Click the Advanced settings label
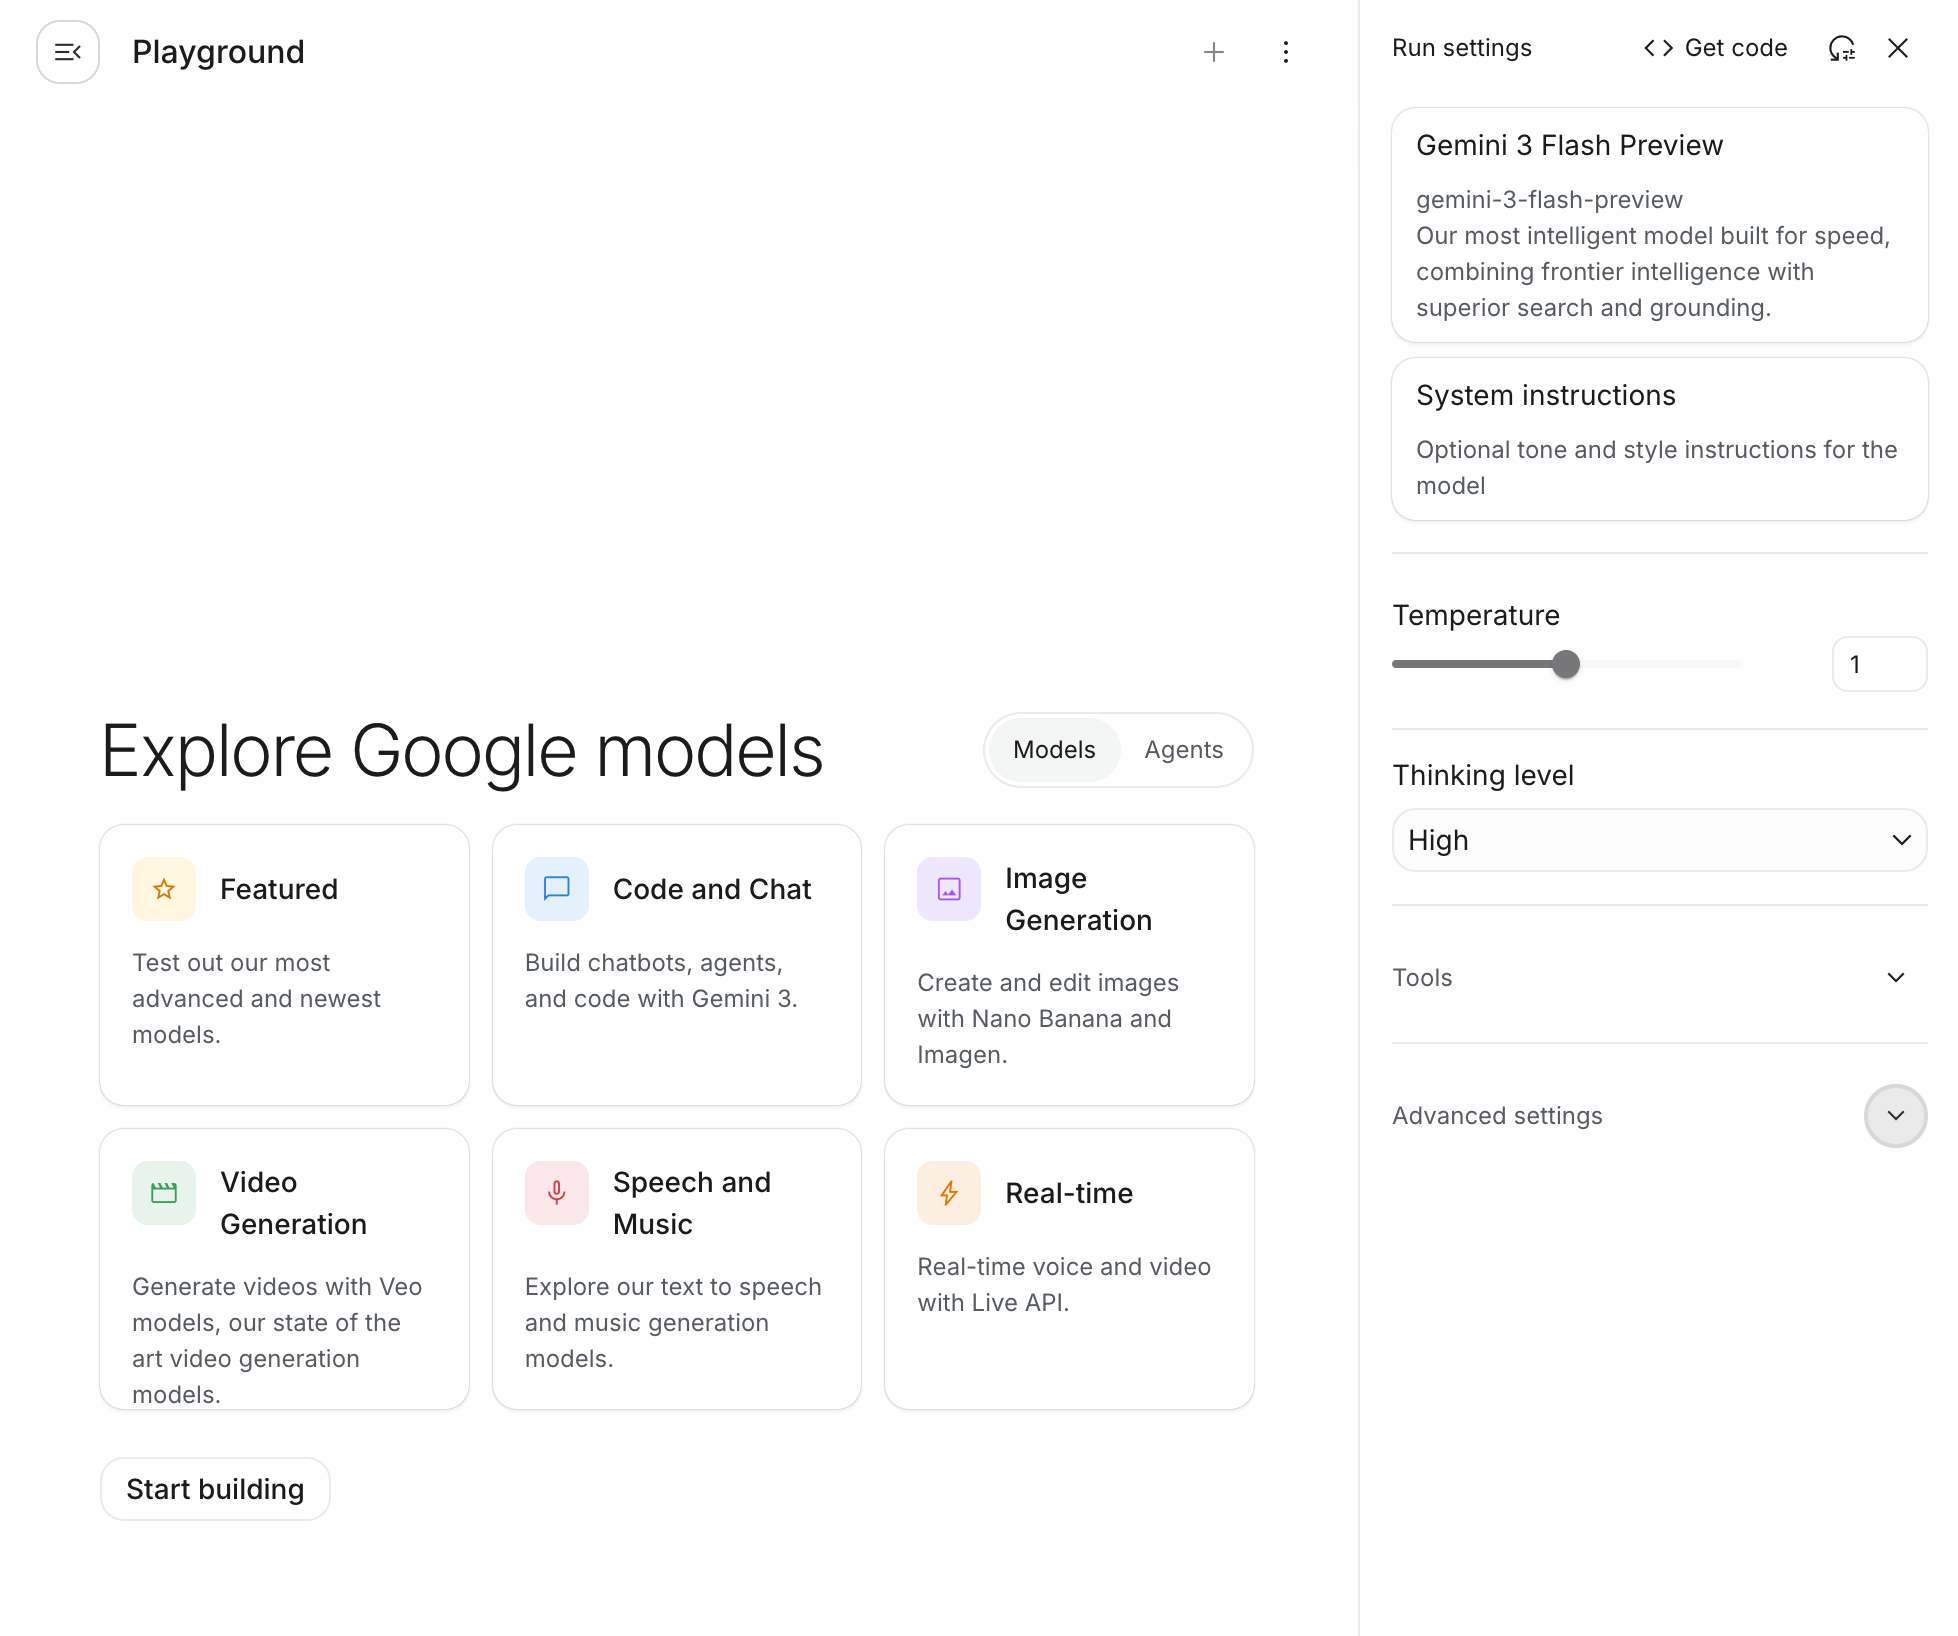 pos(1497,1116)
